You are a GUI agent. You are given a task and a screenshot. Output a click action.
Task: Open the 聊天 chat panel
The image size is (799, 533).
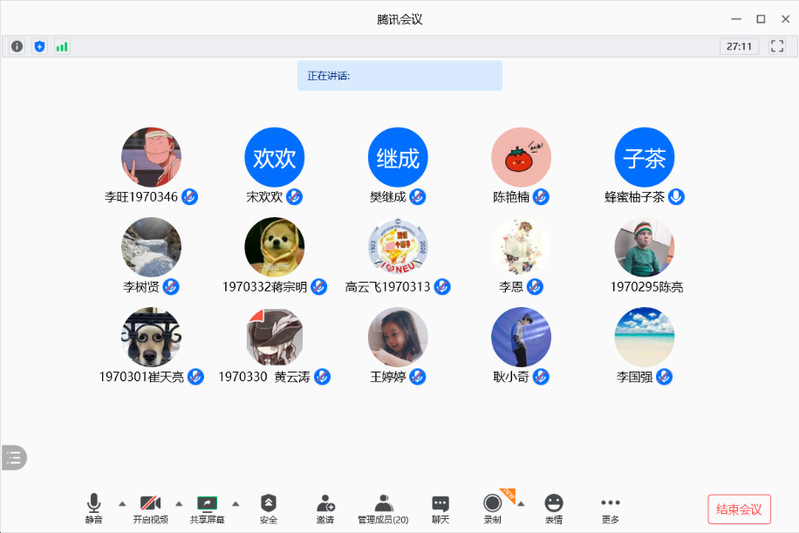440,508
